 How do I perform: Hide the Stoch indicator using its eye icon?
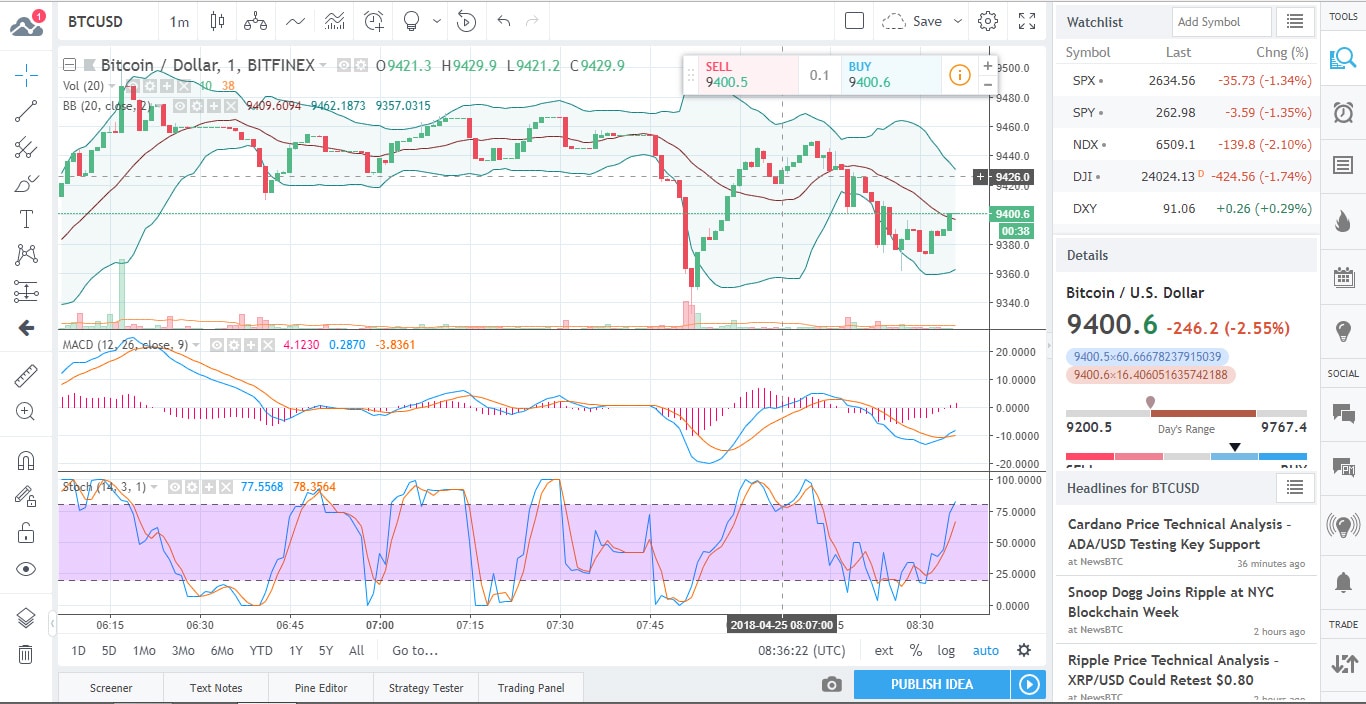pos(175,487)
